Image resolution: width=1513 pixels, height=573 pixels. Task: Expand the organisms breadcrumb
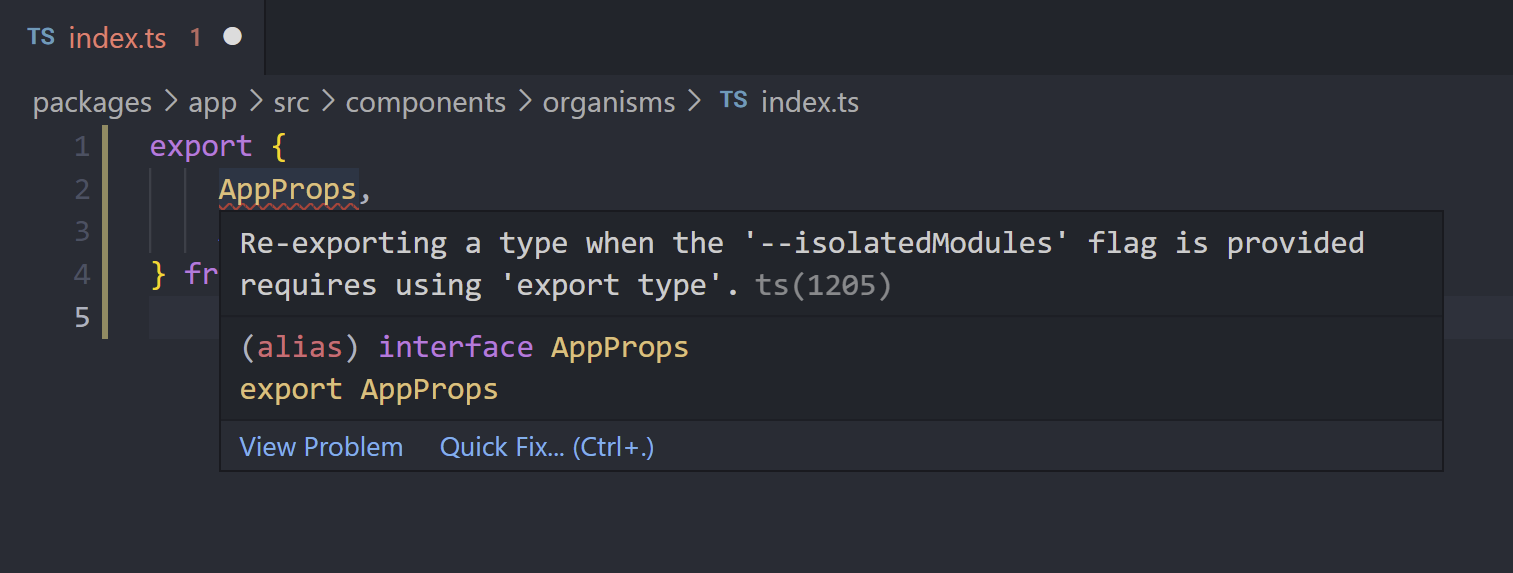pos(609,102)
